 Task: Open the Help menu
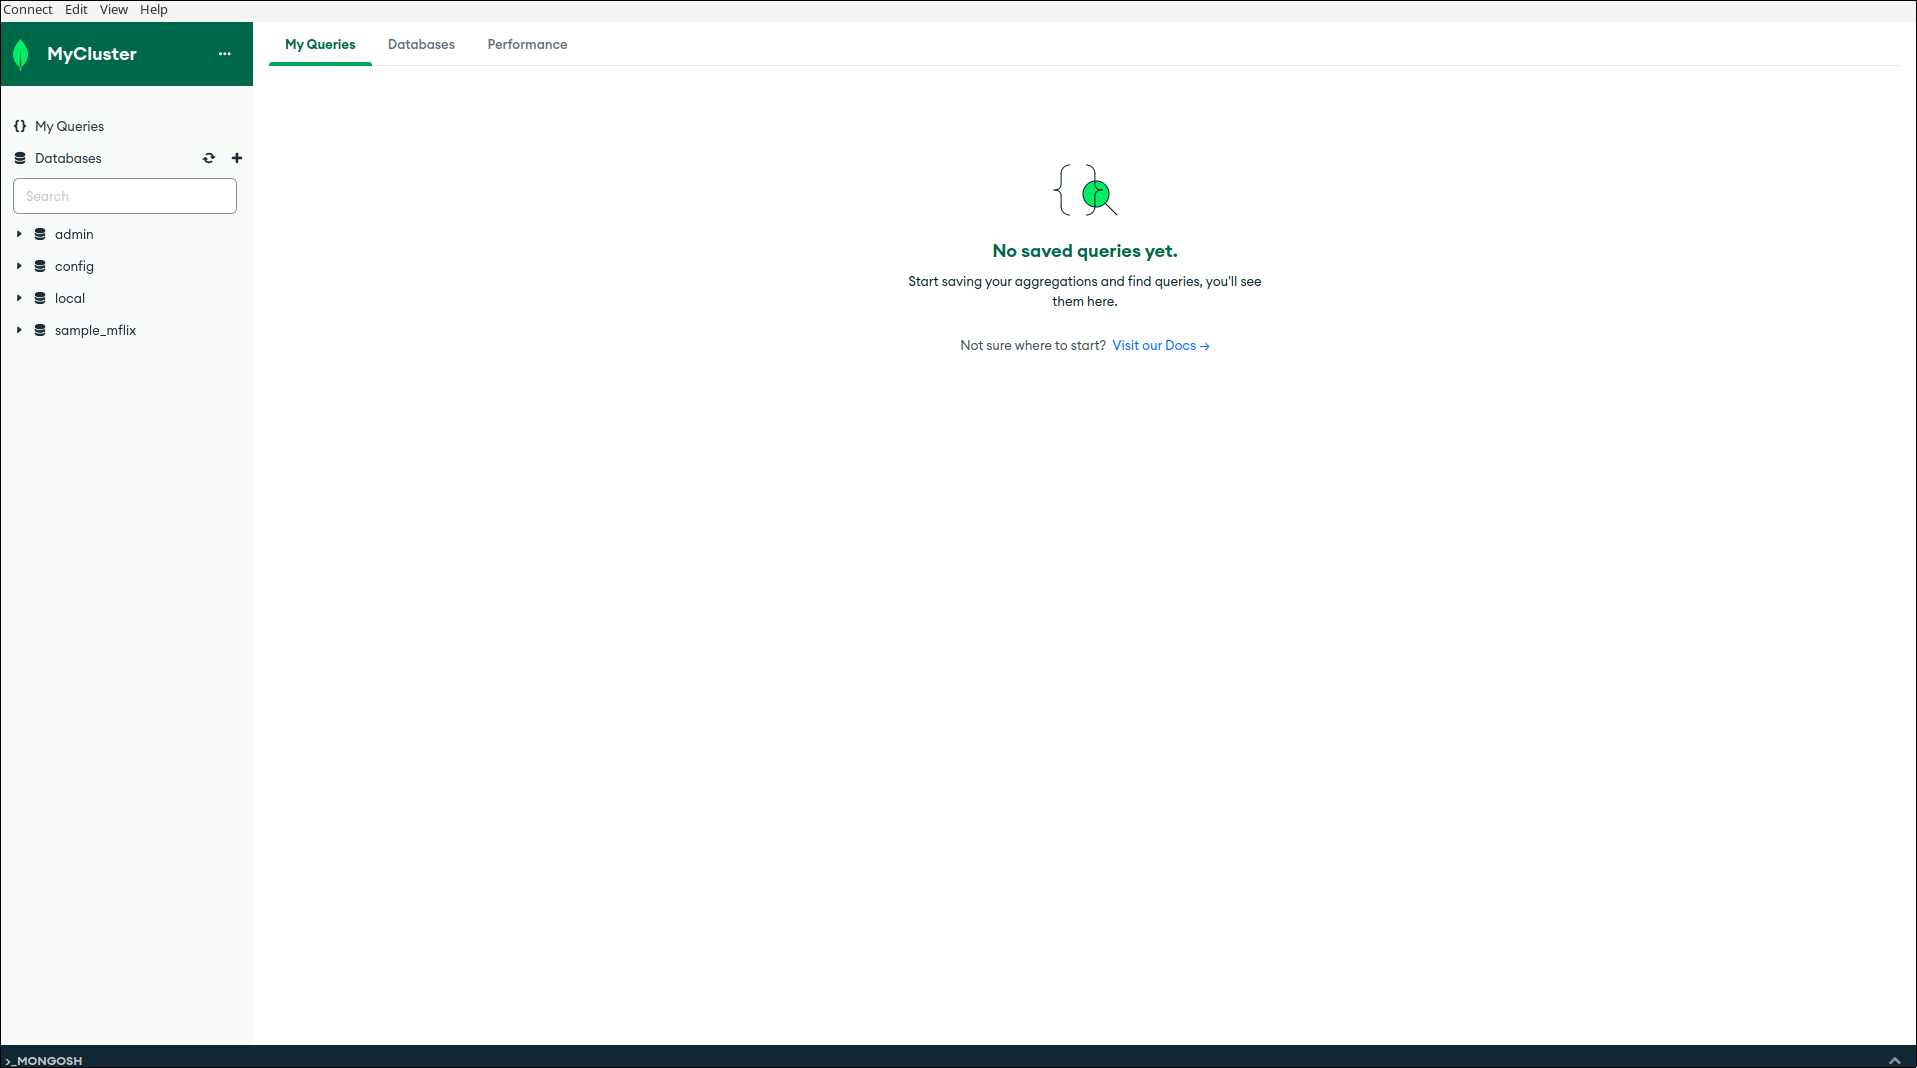tap(154, 10)
